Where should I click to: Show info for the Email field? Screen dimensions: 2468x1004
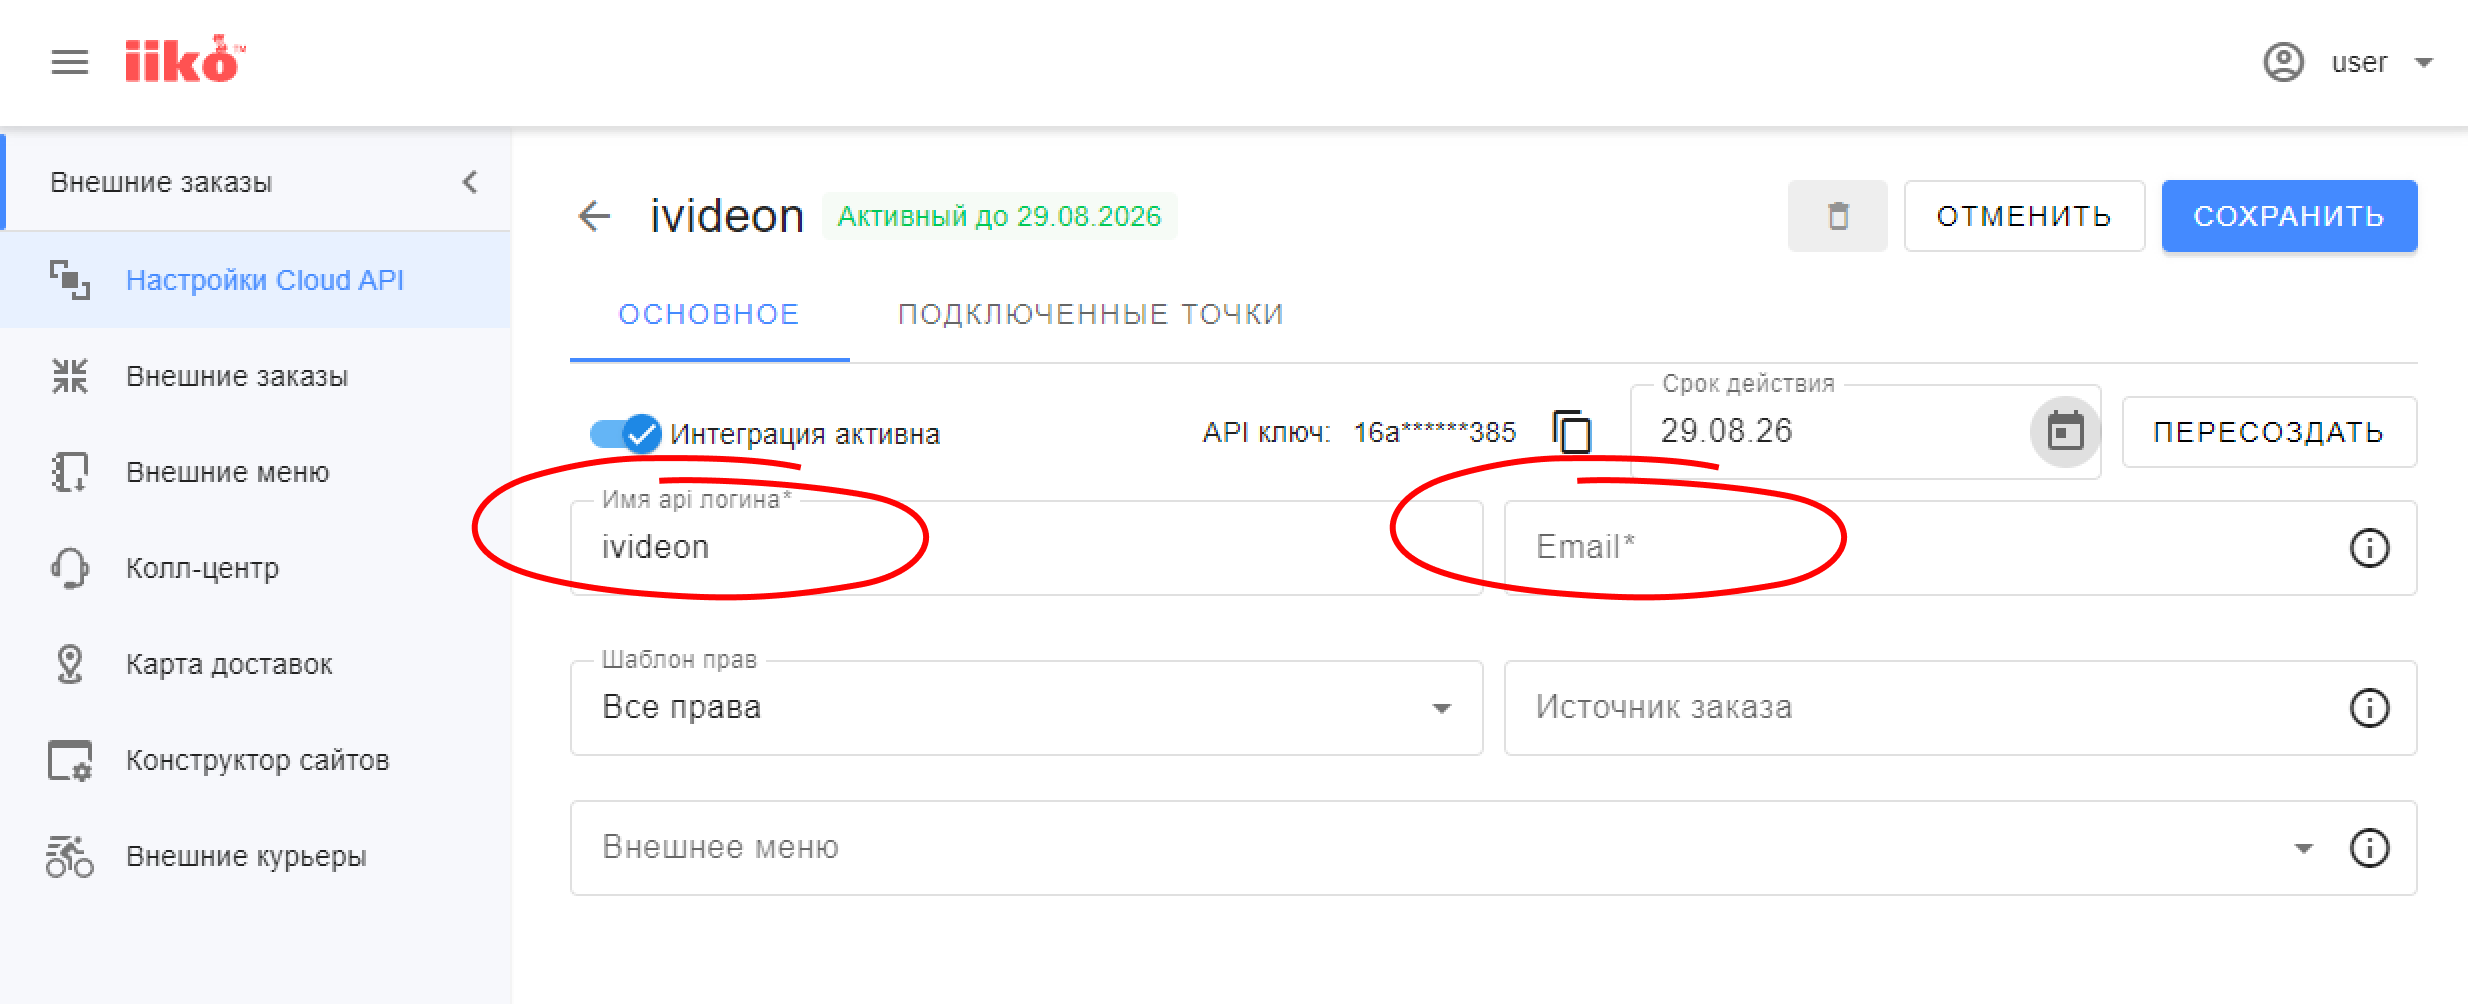(2369, 548)
